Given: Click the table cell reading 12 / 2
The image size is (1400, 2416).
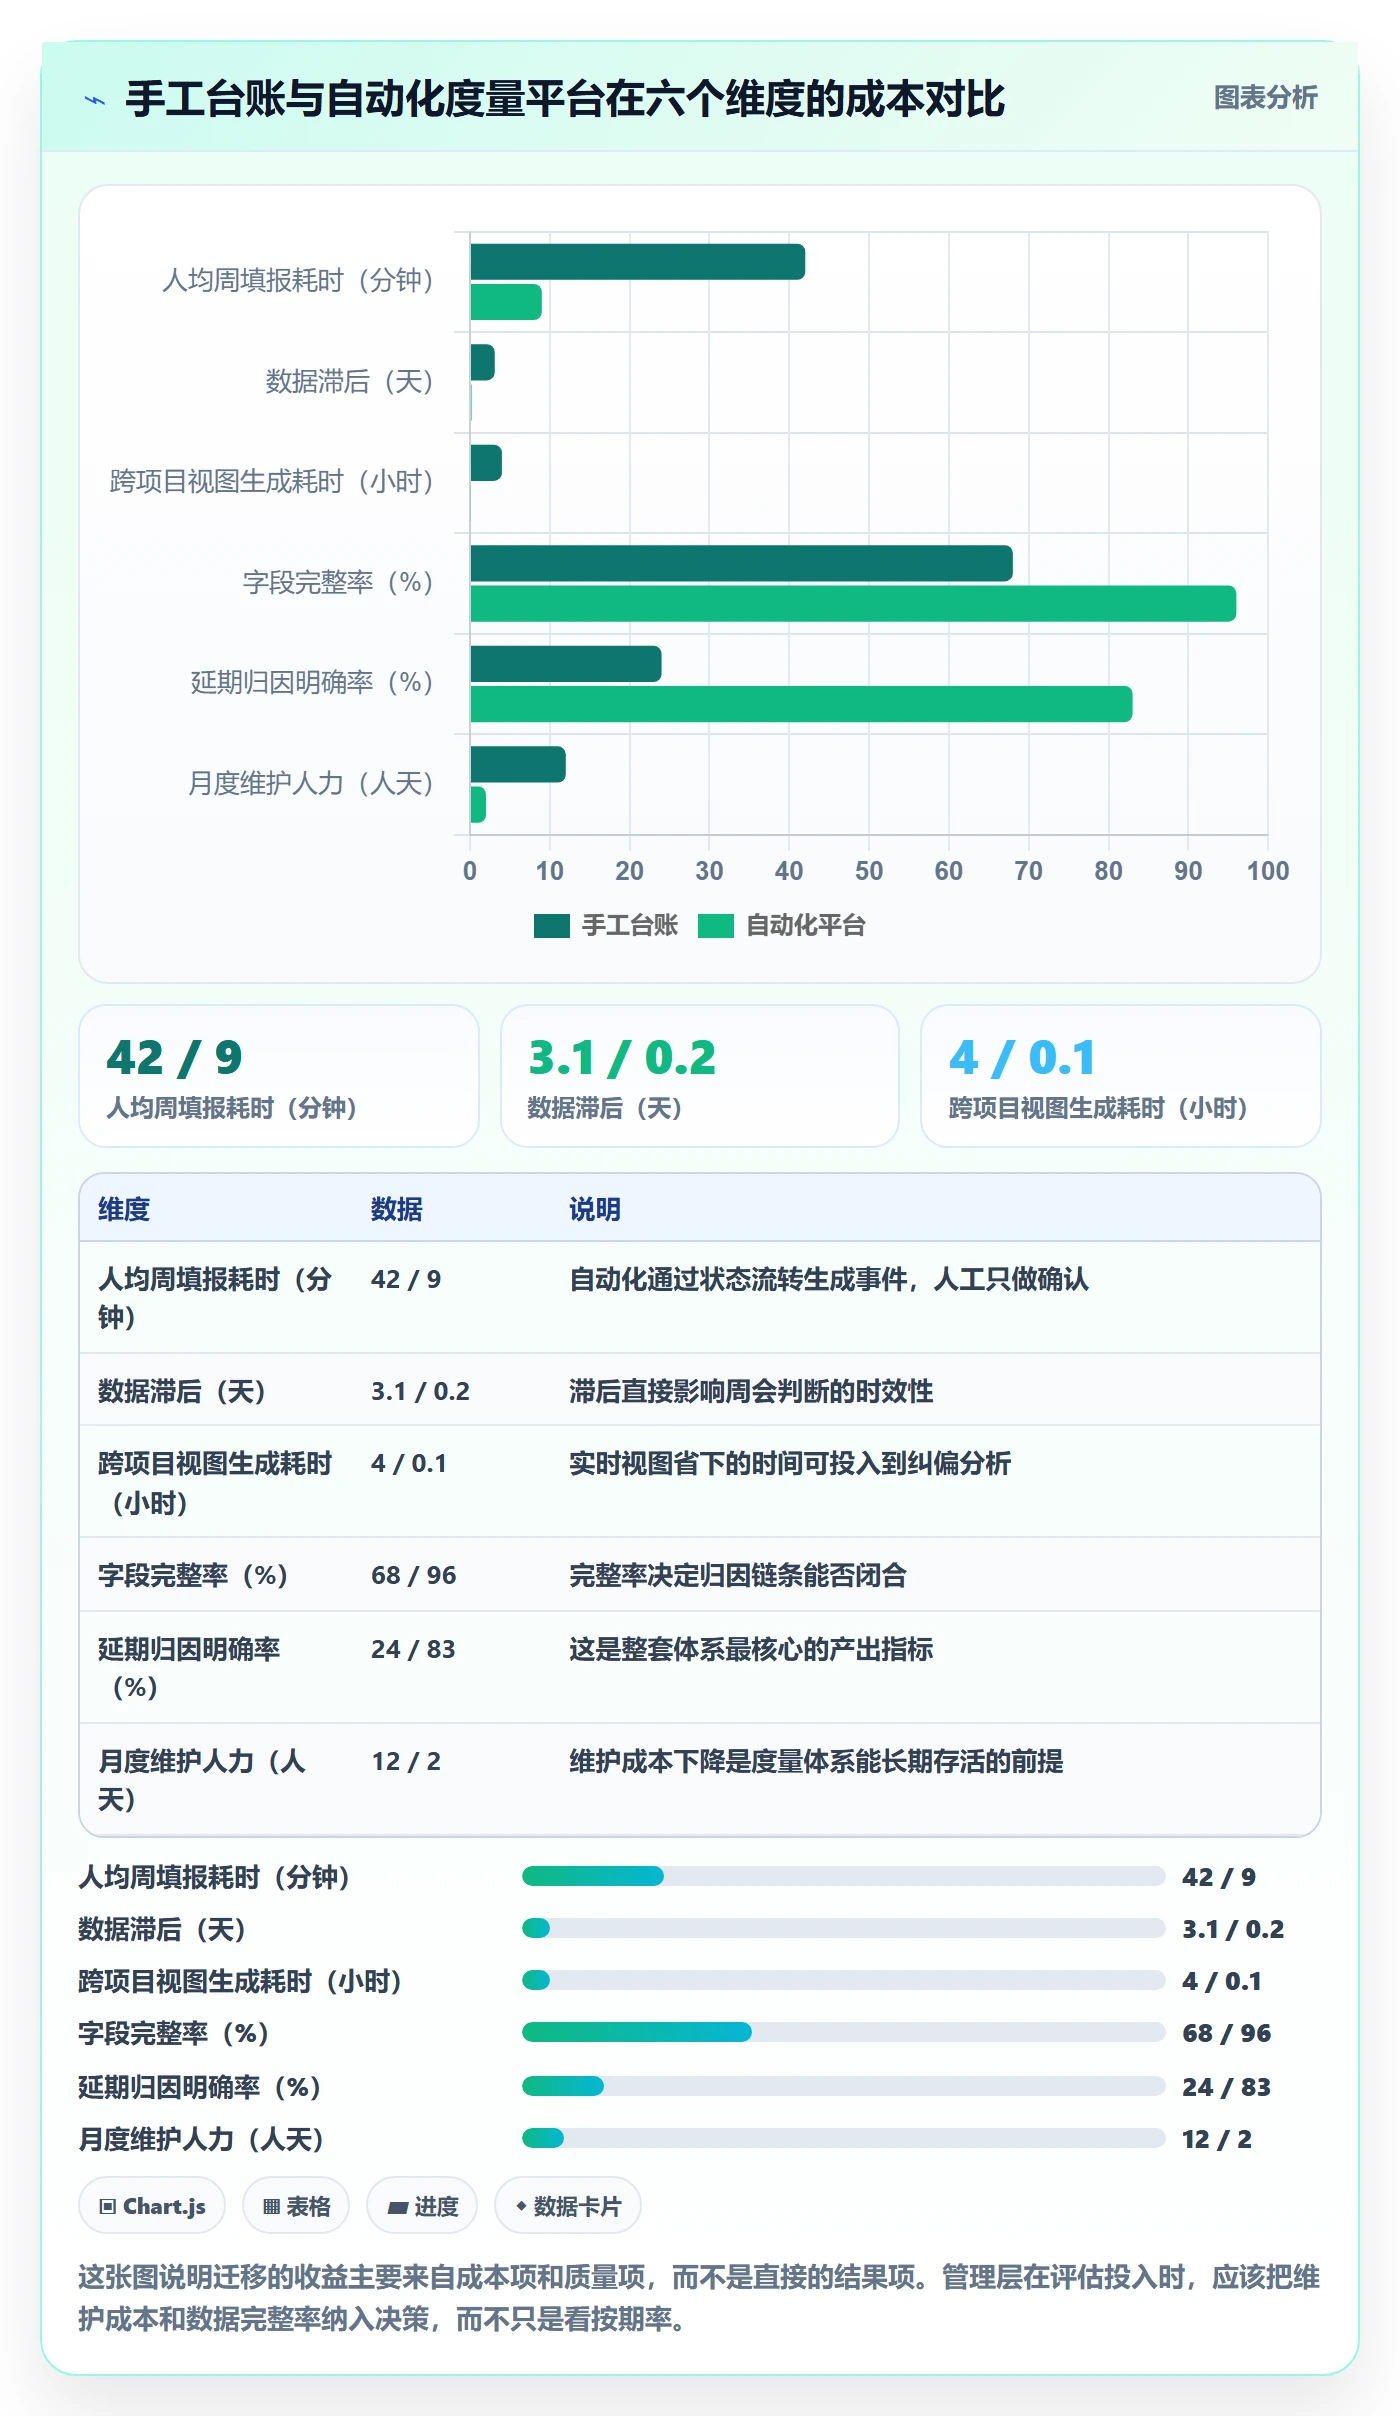Looking at the screenshot, I should [x=406, y=1761].
